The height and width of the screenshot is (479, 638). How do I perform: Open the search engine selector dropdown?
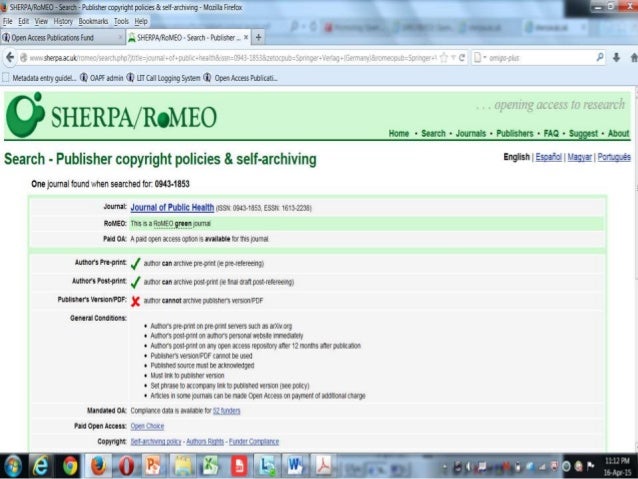coord(479,58)
